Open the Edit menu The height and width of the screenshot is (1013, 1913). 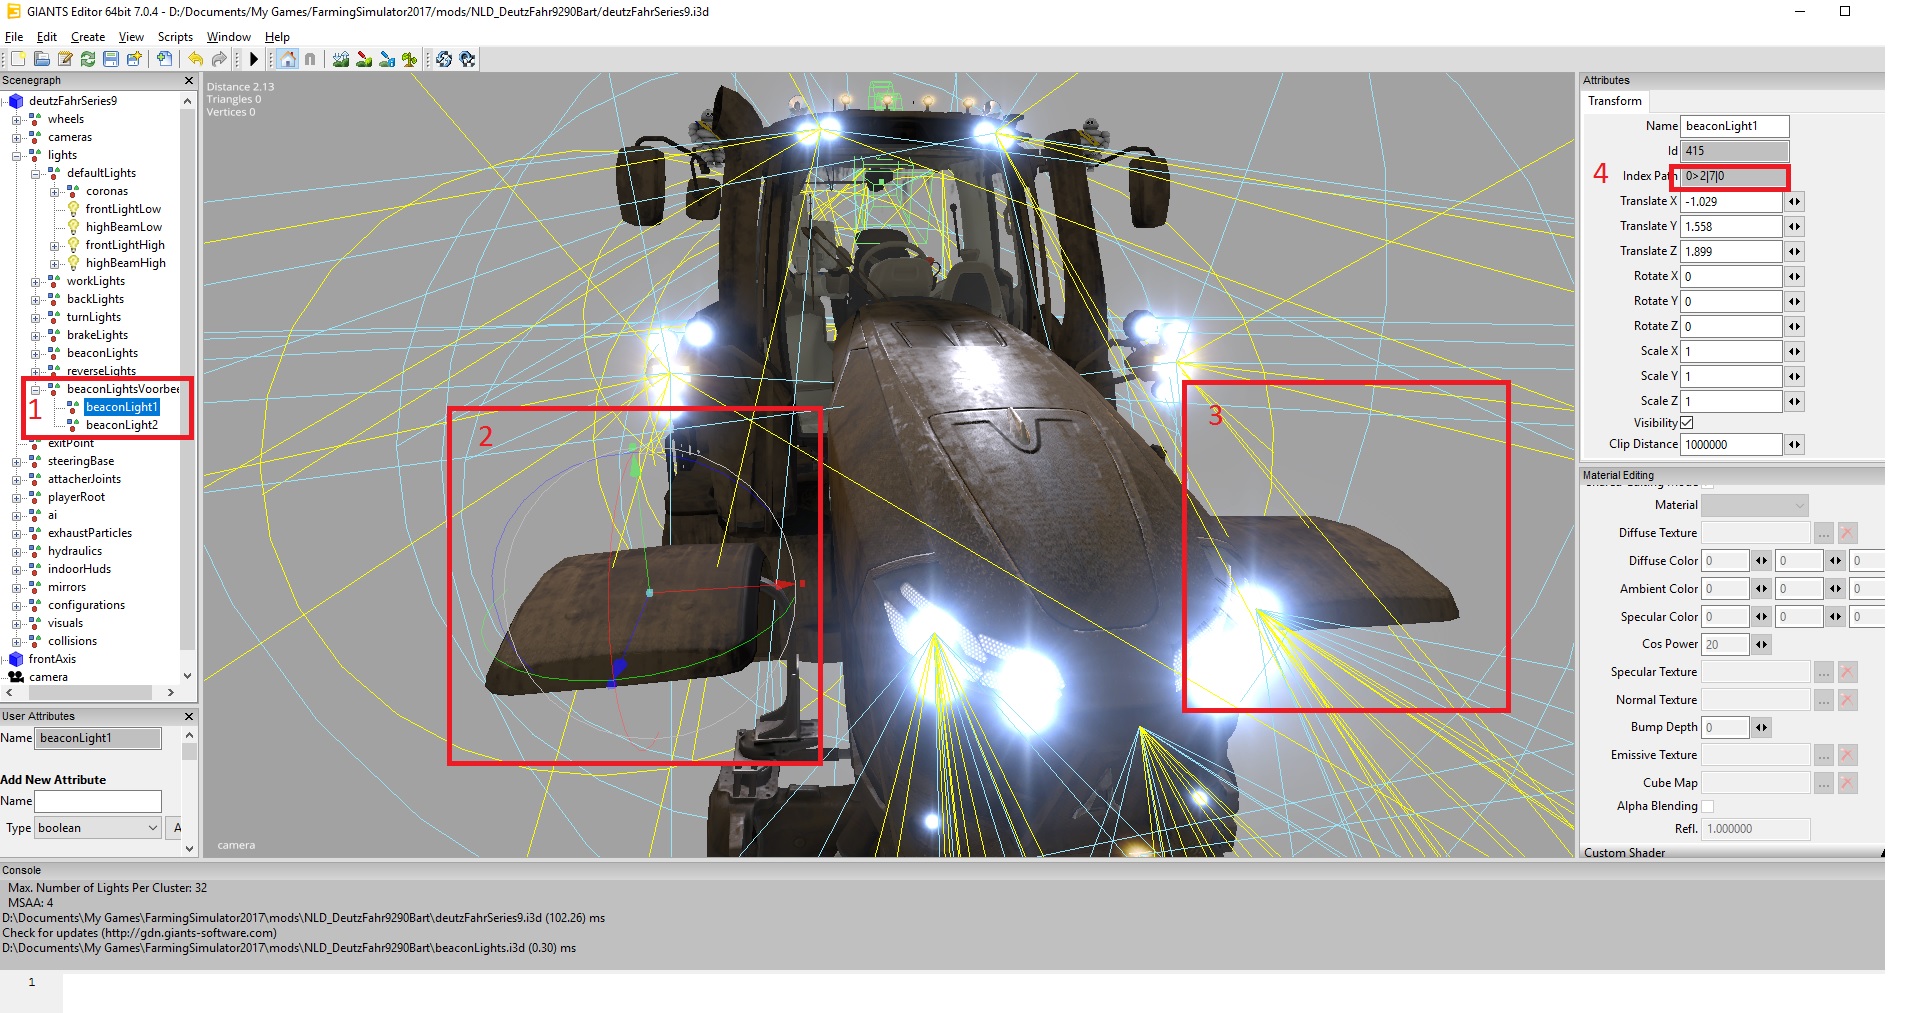pyautogui.click(x=47, y=37)
